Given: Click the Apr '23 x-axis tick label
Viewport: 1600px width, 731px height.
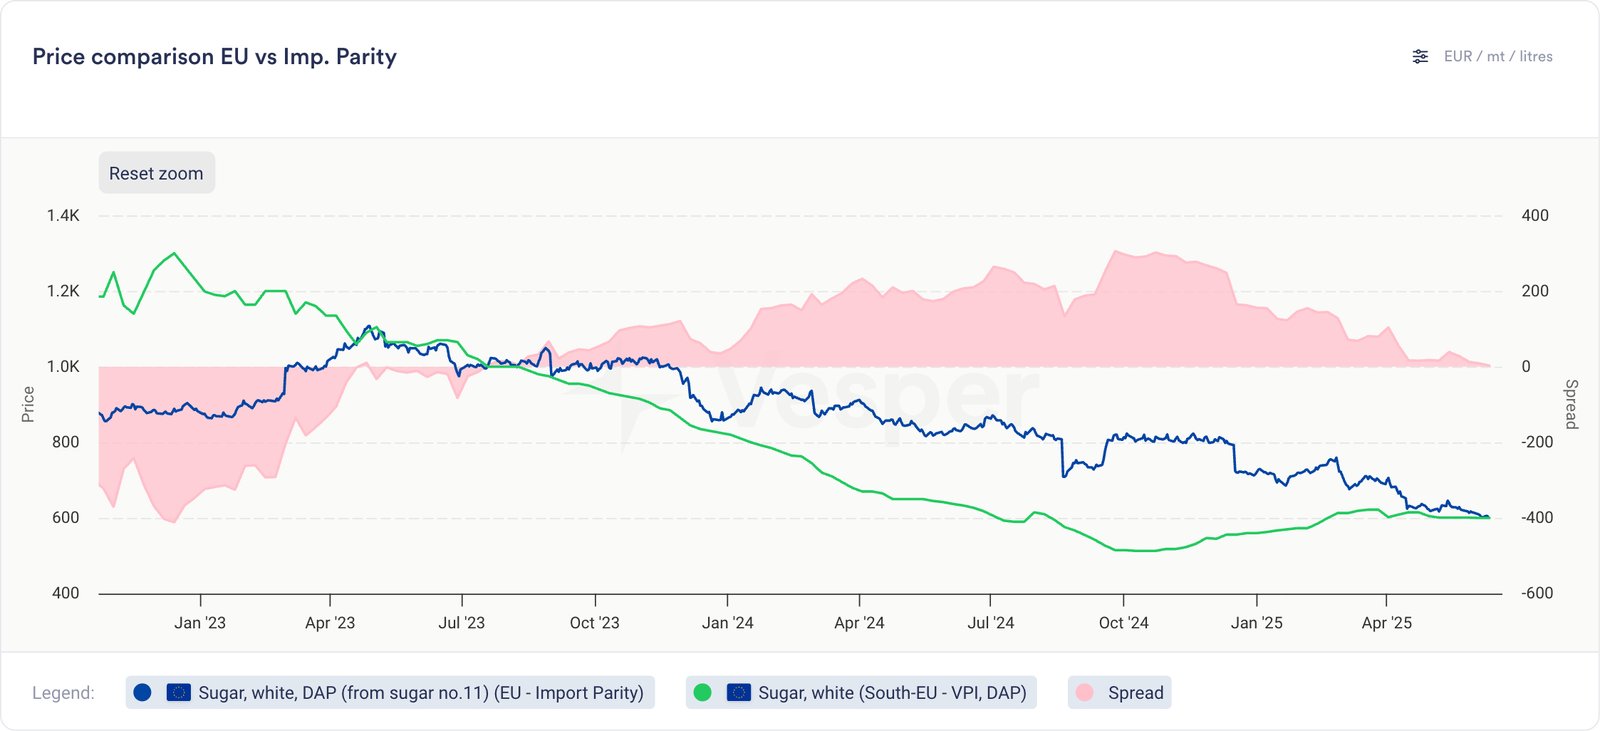Looking at the screenshot, I should 330,623.
